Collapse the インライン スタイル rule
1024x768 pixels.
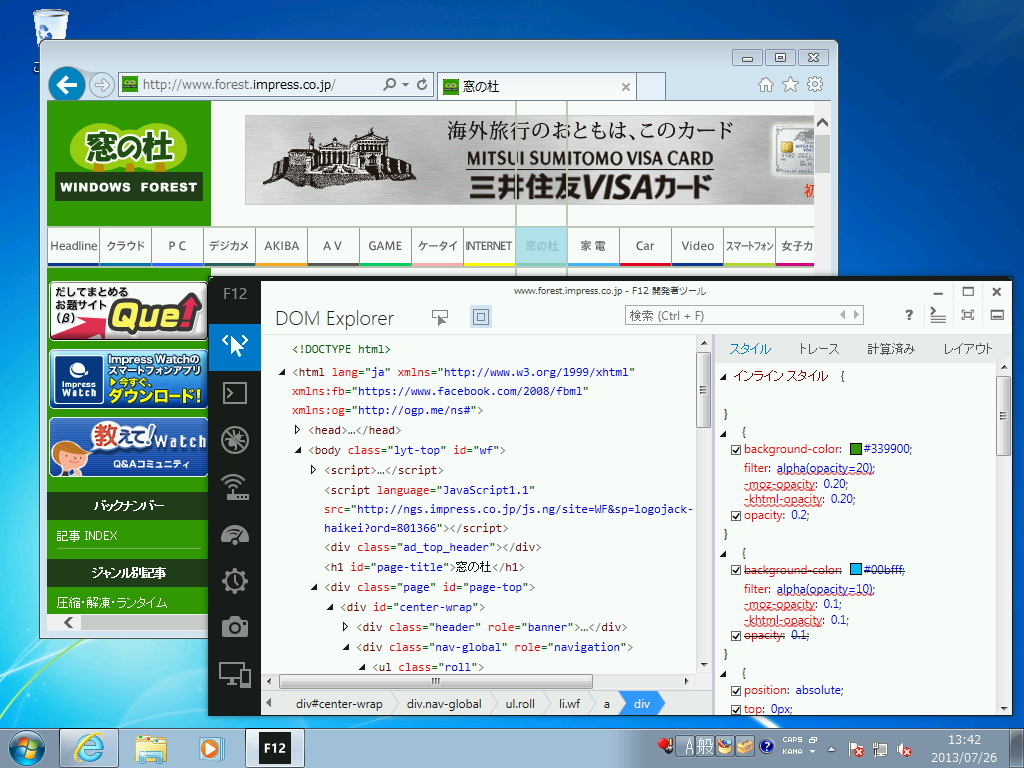[724, 377]
